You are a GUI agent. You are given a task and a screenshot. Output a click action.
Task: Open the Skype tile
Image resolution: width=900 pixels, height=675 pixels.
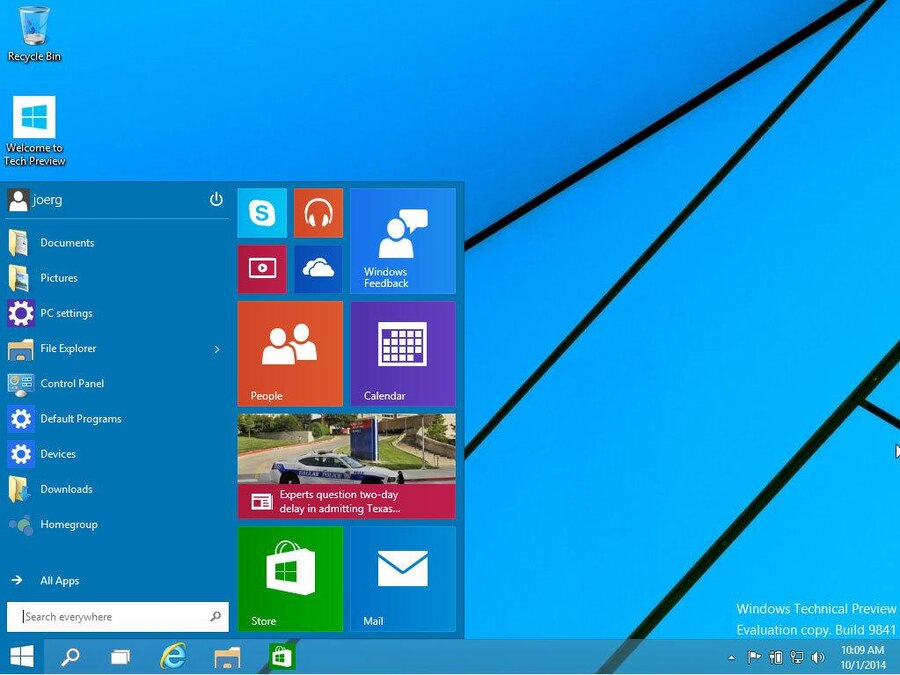[261, 212]
